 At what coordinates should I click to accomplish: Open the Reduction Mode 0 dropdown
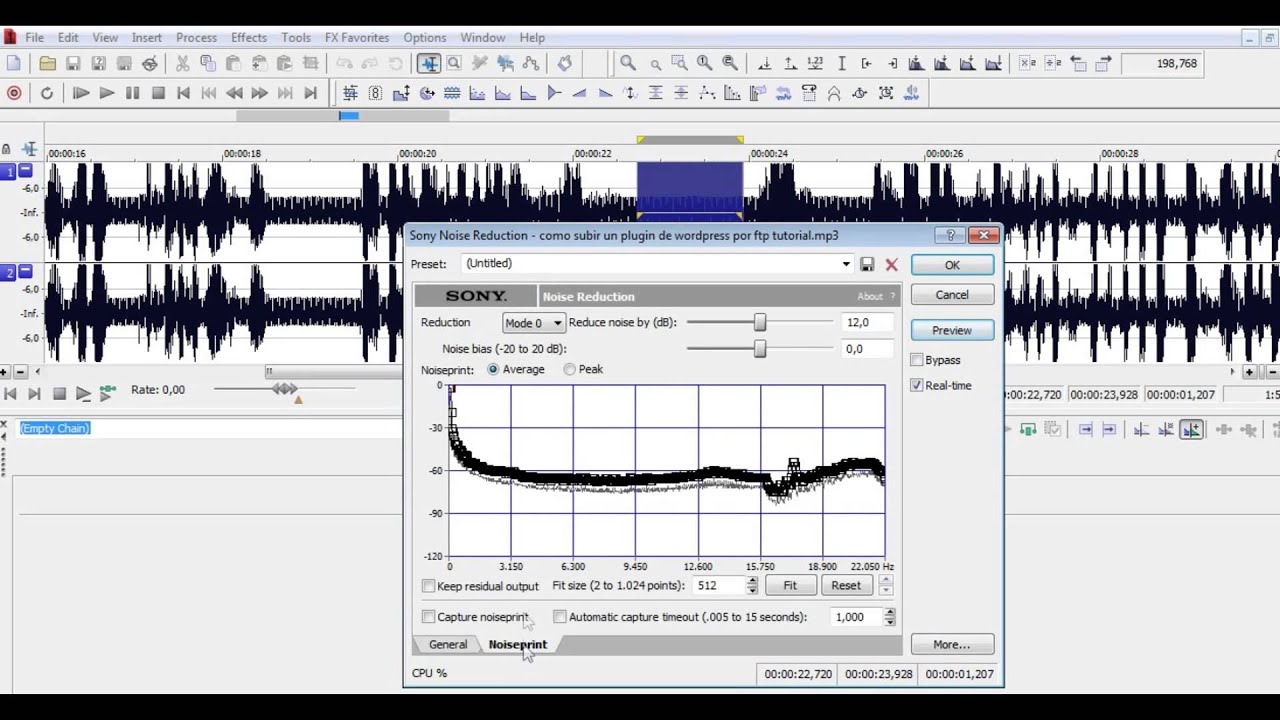click(534, 323)
